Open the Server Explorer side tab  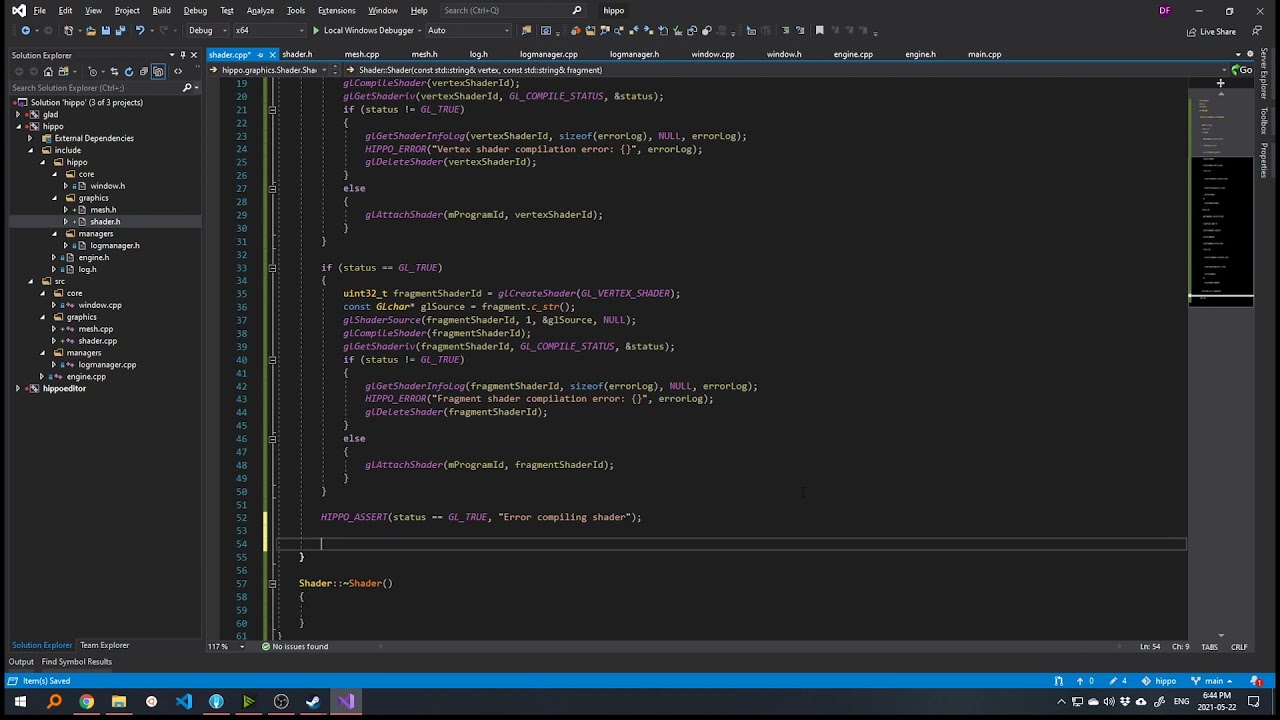coord(1264,73)
